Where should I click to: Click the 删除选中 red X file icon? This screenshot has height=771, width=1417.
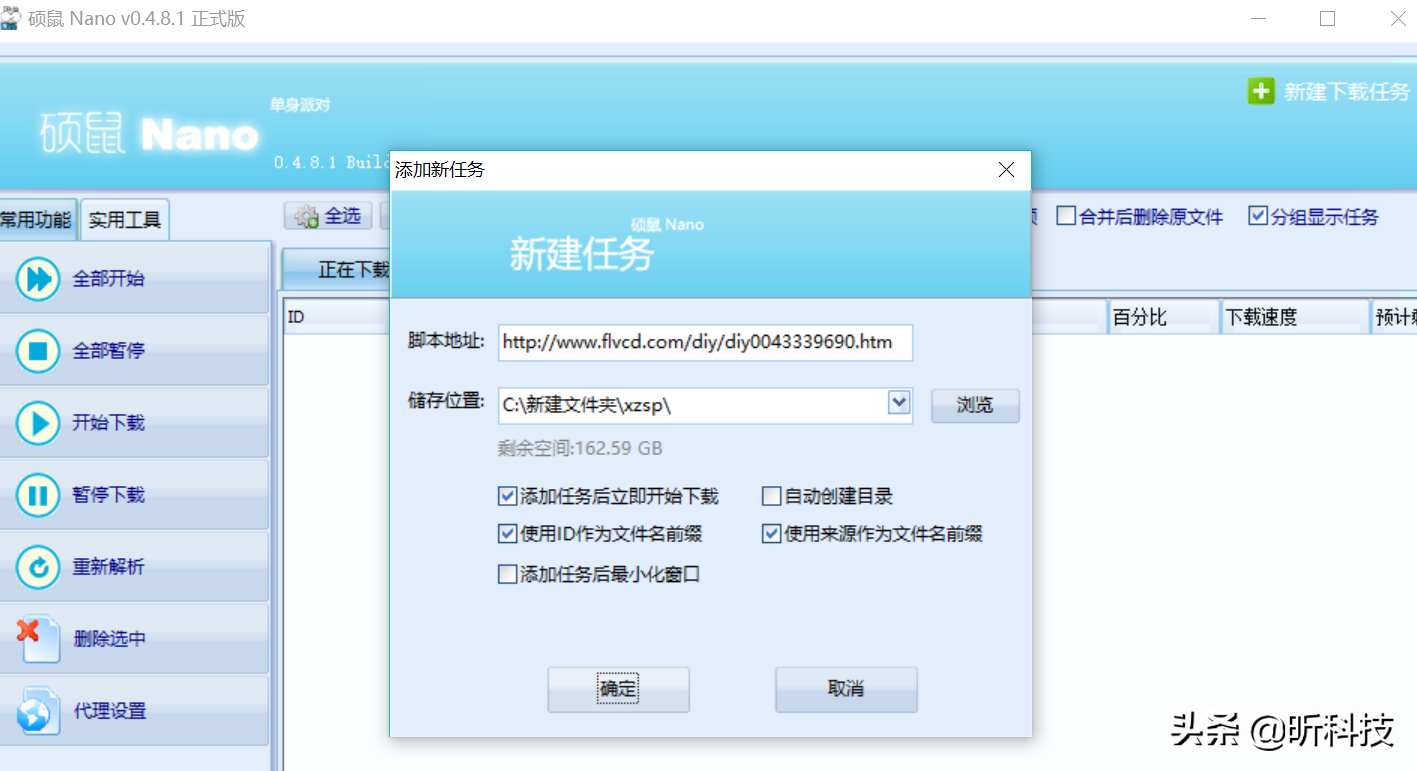(38, 639)
